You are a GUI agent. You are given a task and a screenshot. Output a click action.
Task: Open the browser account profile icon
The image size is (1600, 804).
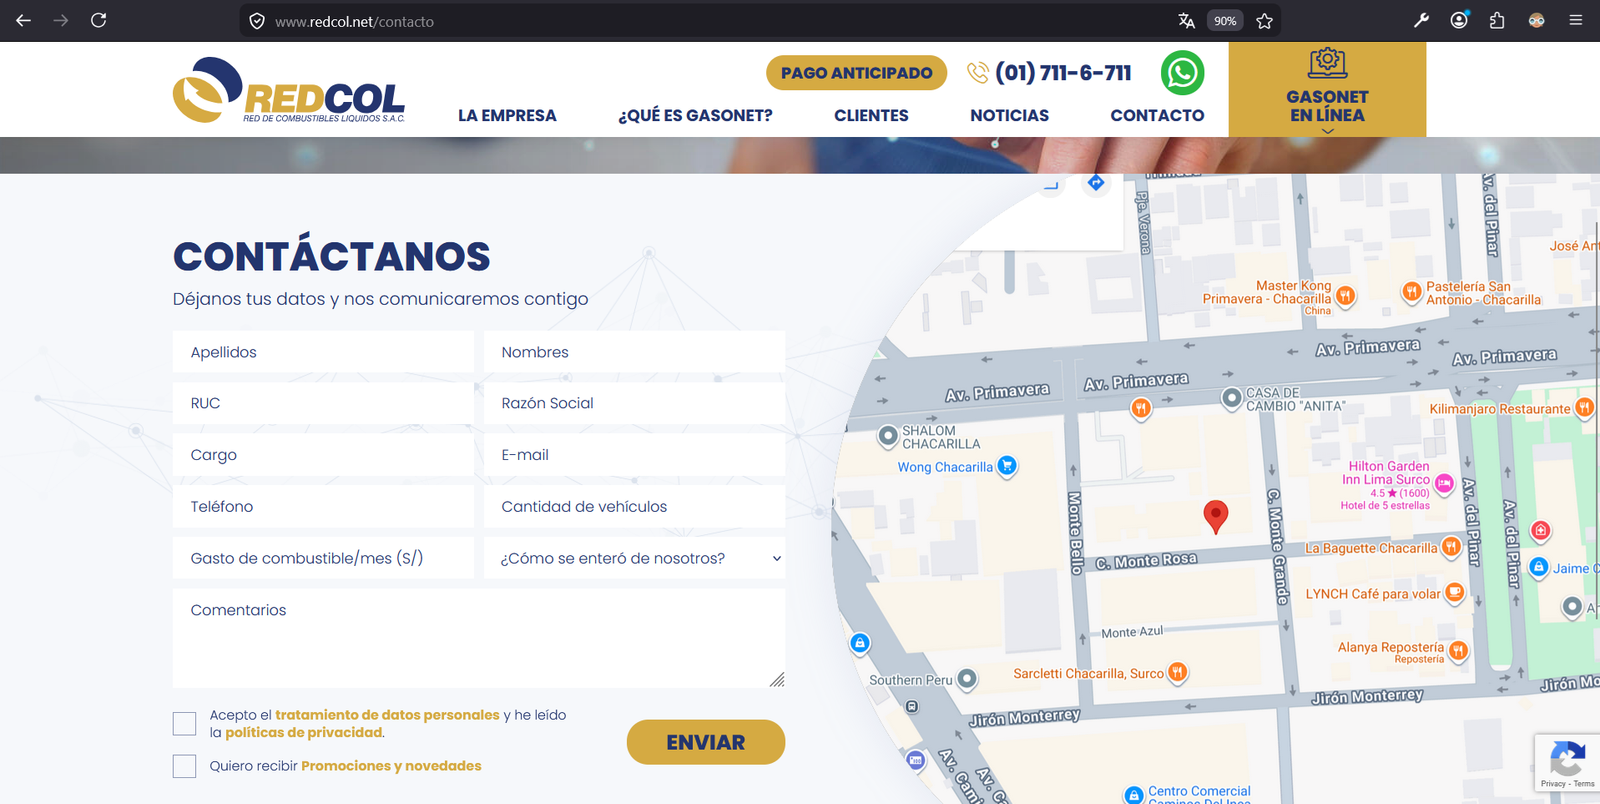coord(1459,20)
